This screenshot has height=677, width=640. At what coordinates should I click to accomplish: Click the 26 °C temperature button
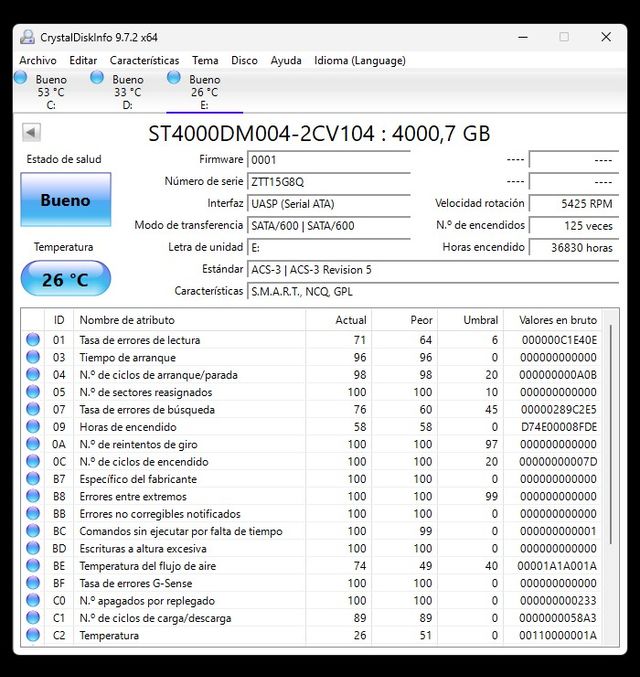point(66,279)
